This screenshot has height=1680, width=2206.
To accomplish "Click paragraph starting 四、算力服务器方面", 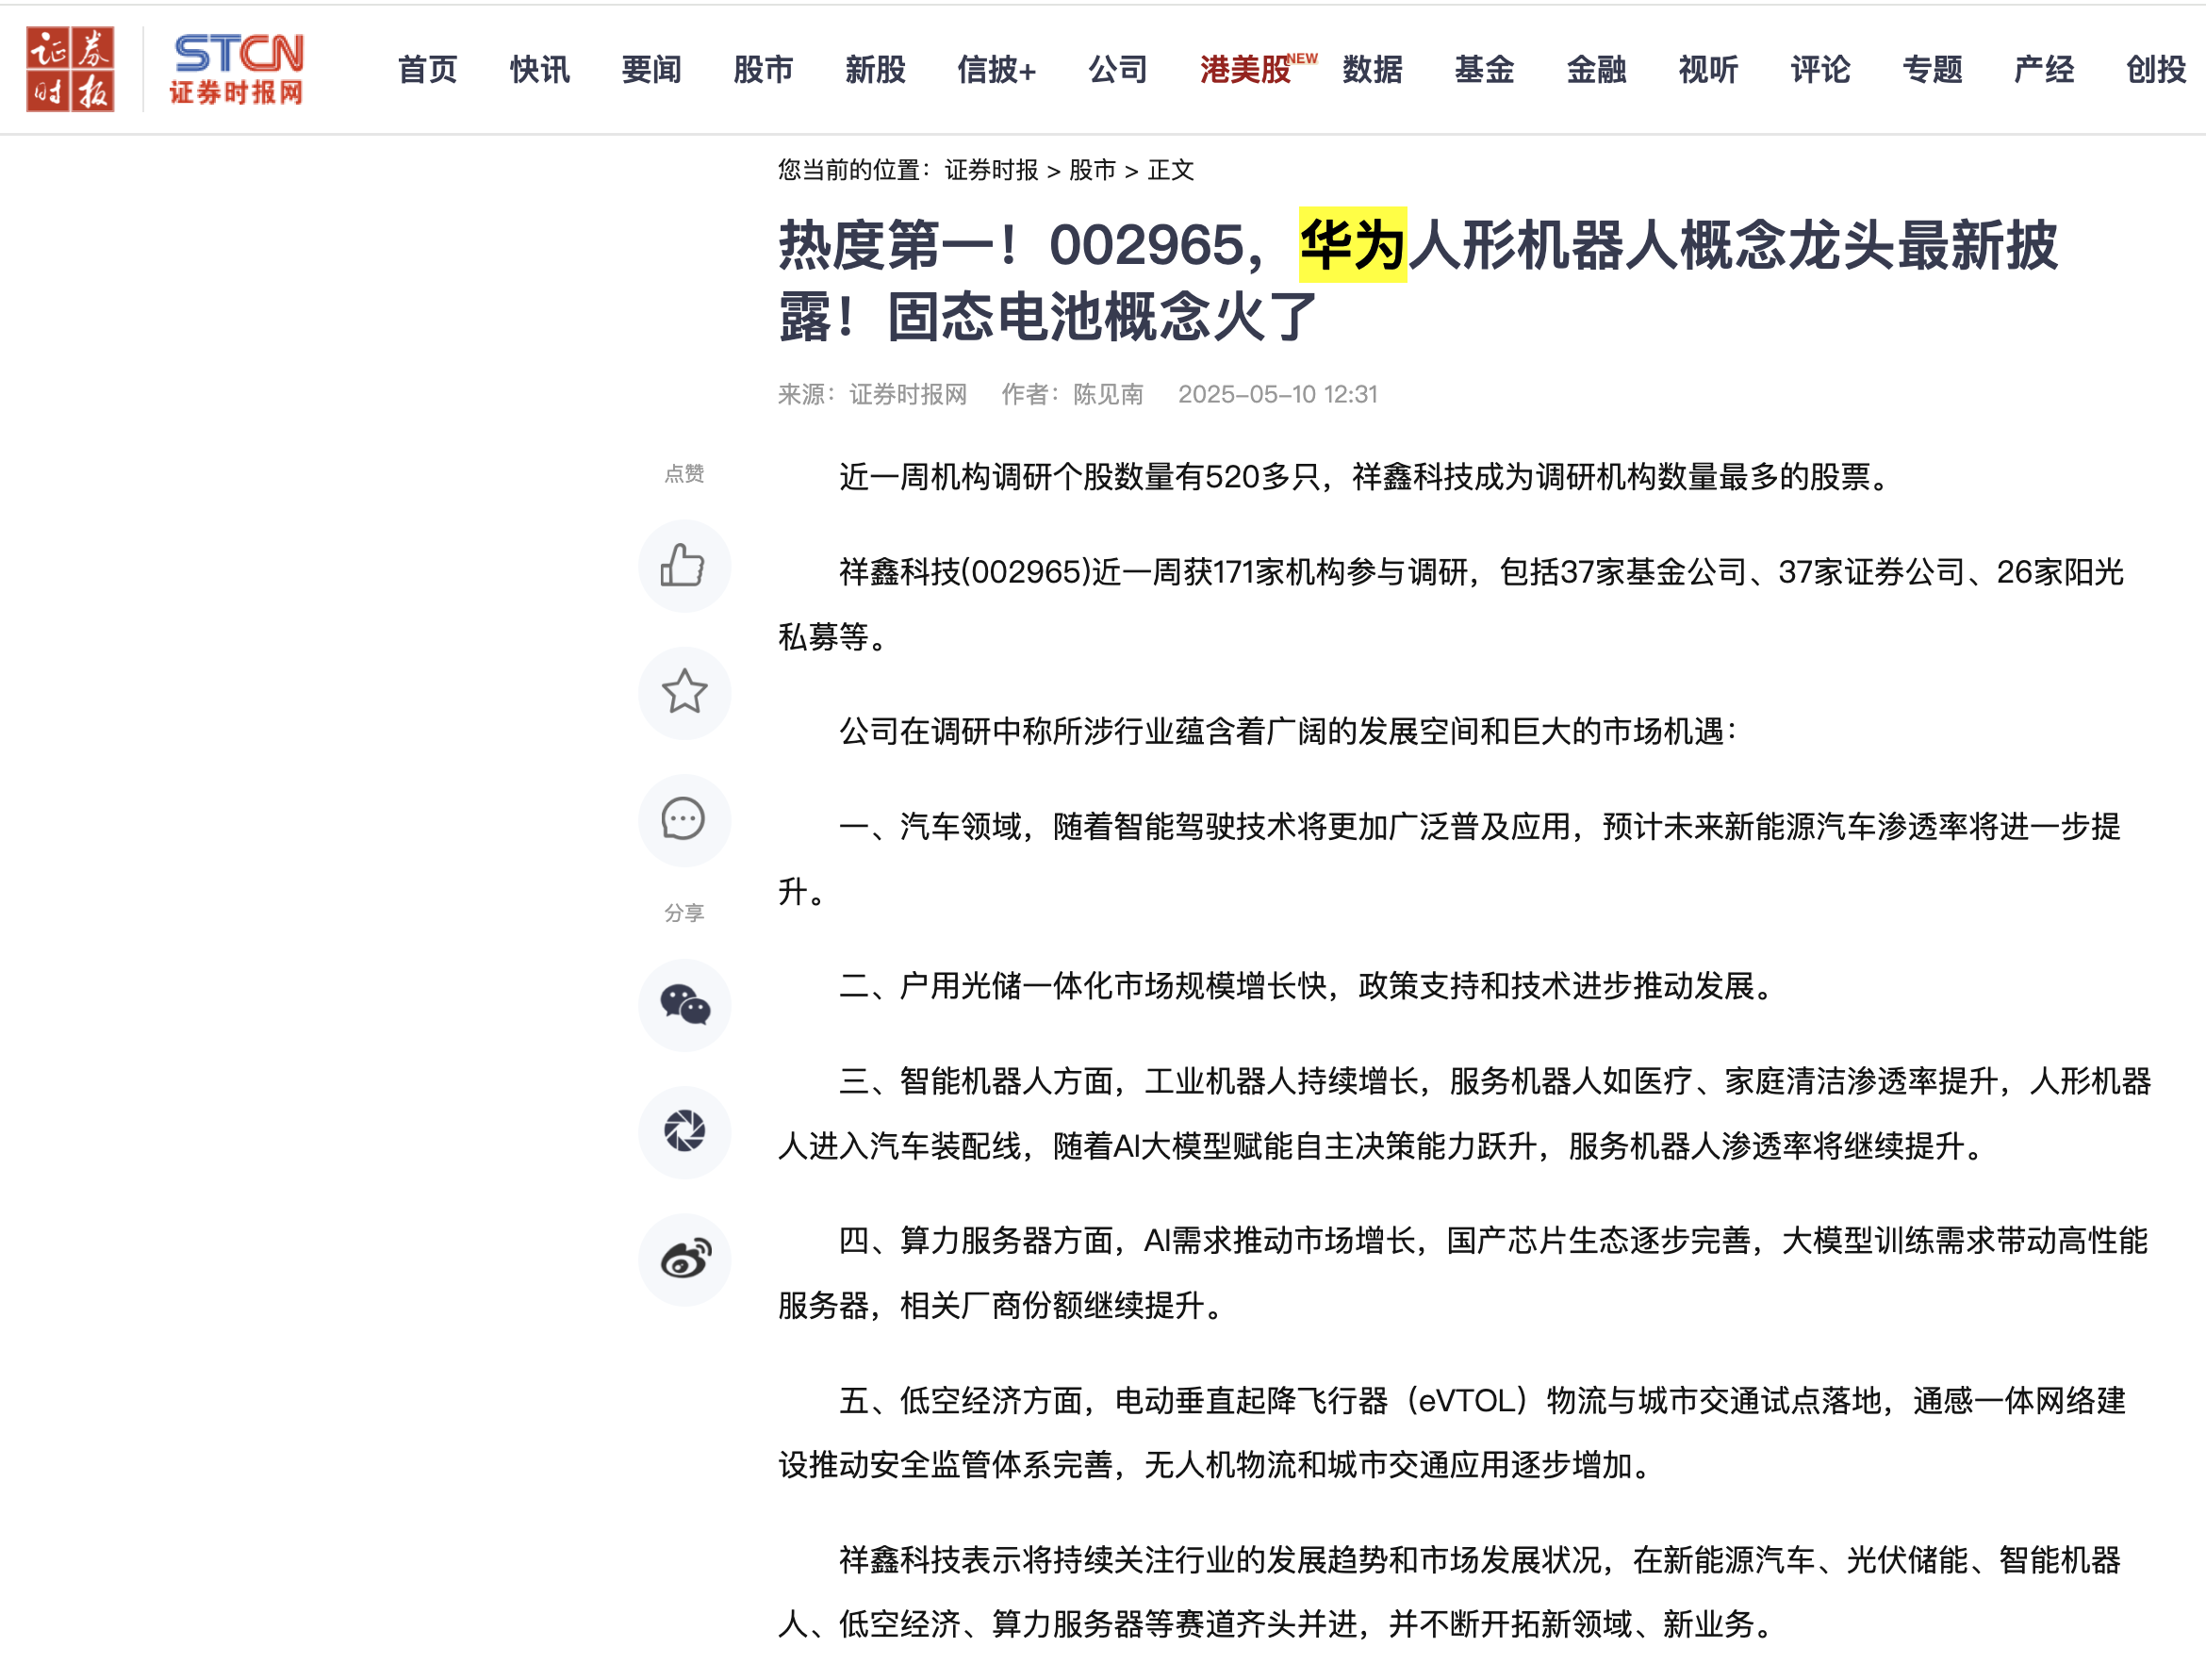I will [1463, 1272].
